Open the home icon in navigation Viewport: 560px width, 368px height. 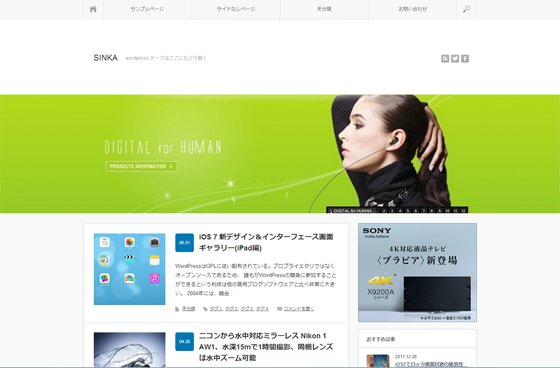pos(93,9)
